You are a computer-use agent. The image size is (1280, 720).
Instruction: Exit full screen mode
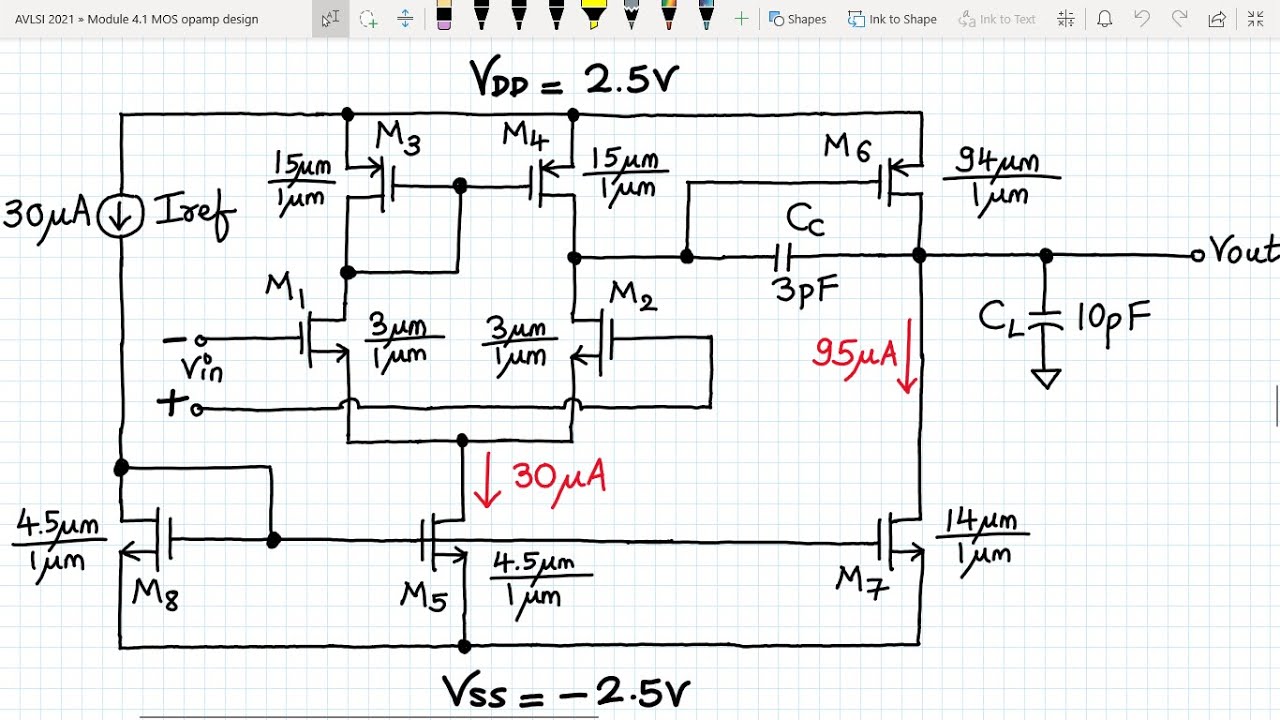[x=1255, y=19]
